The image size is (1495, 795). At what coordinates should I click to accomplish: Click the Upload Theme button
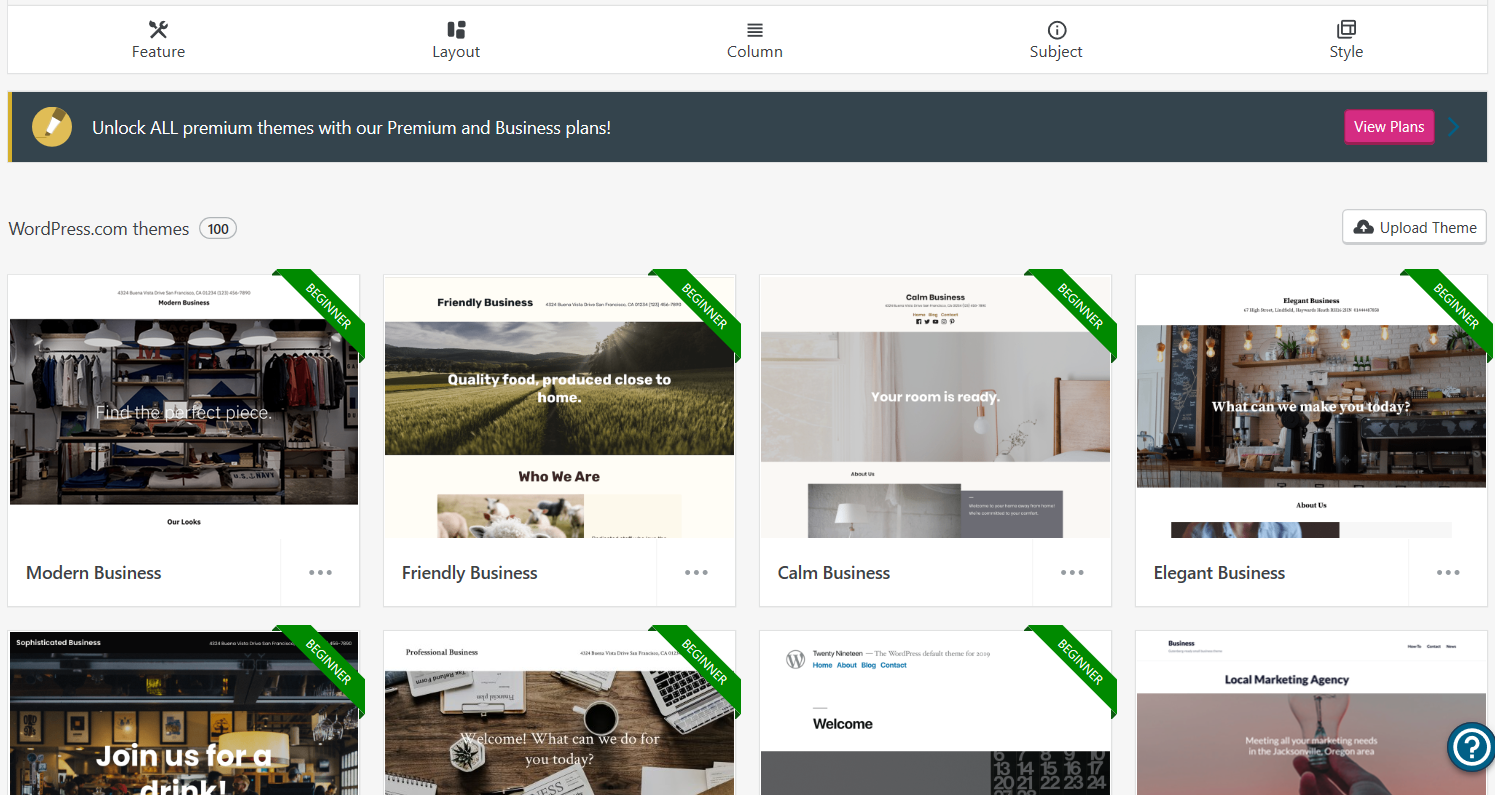tap(1414, 227)
